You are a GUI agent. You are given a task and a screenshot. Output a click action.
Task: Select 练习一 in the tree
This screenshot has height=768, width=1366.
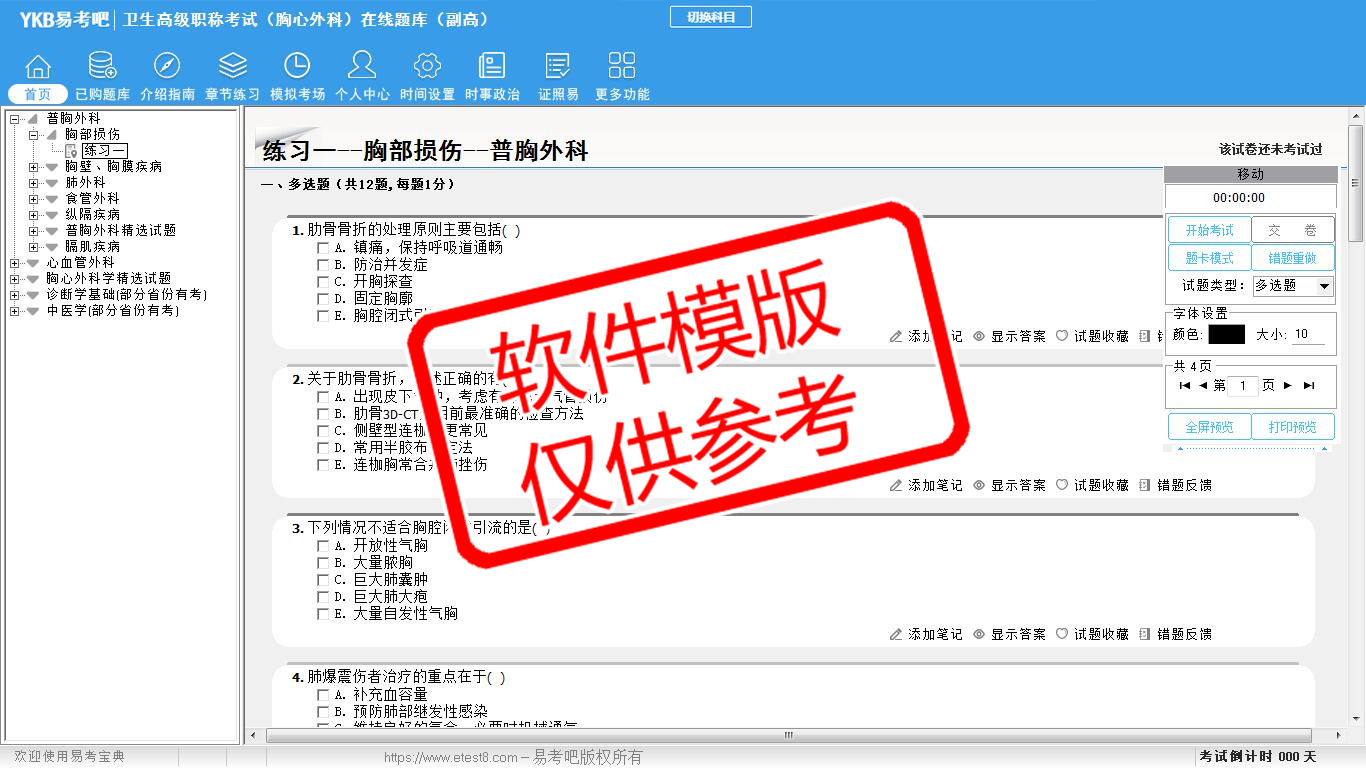(x=104, y=151)
